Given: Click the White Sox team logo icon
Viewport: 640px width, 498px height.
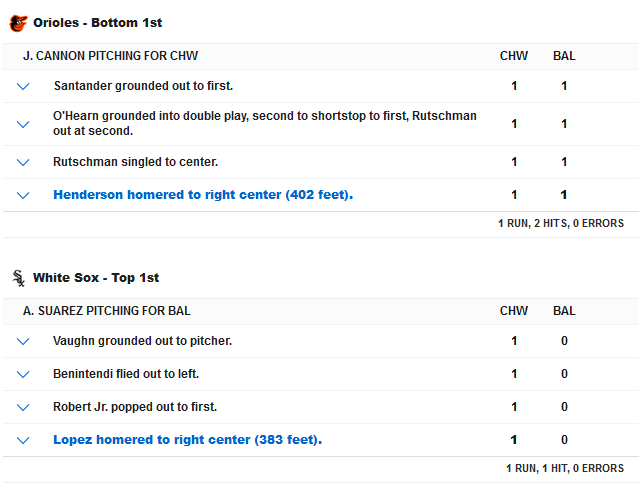Looking at the screenshot, I should (x=18, y=278).
